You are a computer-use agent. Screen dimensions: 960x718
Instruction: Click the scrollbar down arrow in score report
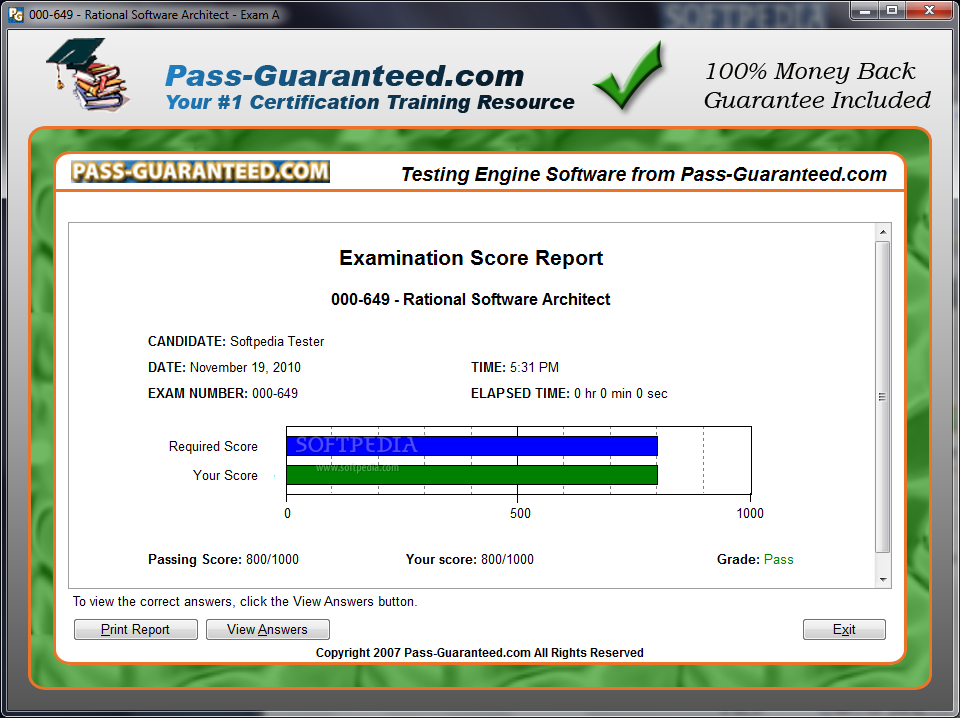click(x=883, y=580)
